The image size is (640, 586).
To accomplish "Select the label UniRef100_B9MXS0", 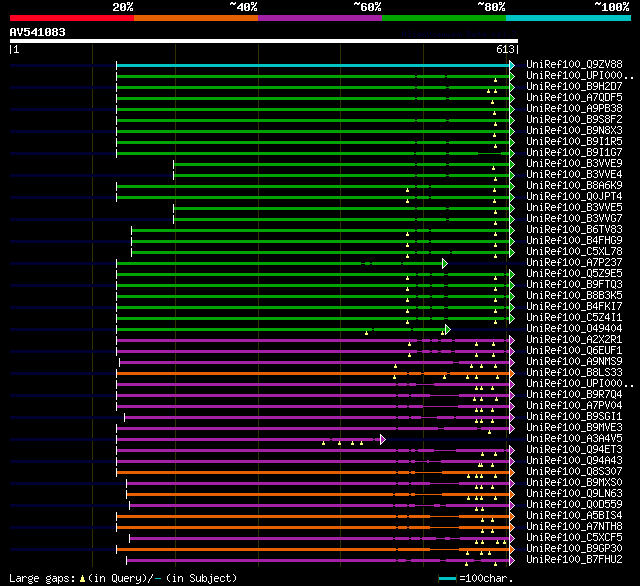I will tap(574, 483).
